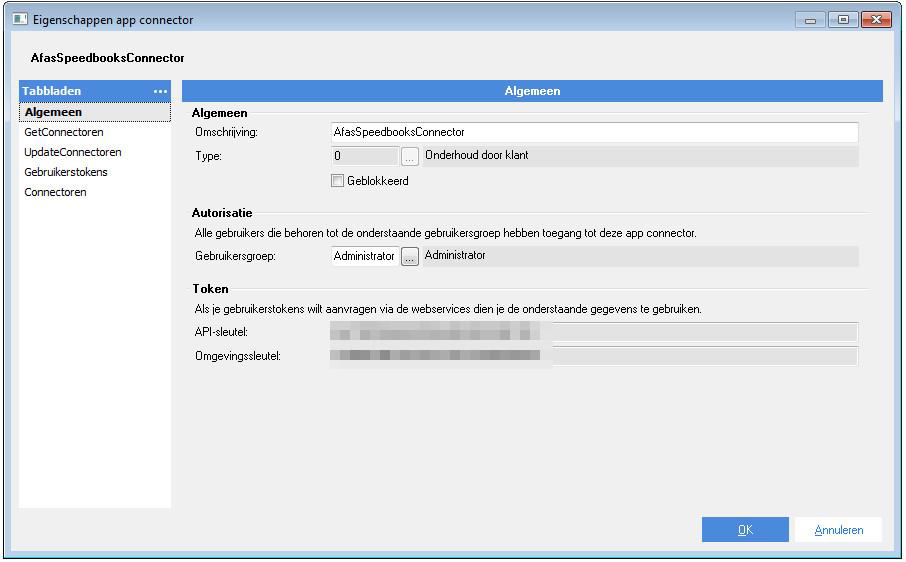Viewport: 906px width, 562px height.
Task: Toggle the Geblokkeerd checkbox
Action: (x=337, y=181)
